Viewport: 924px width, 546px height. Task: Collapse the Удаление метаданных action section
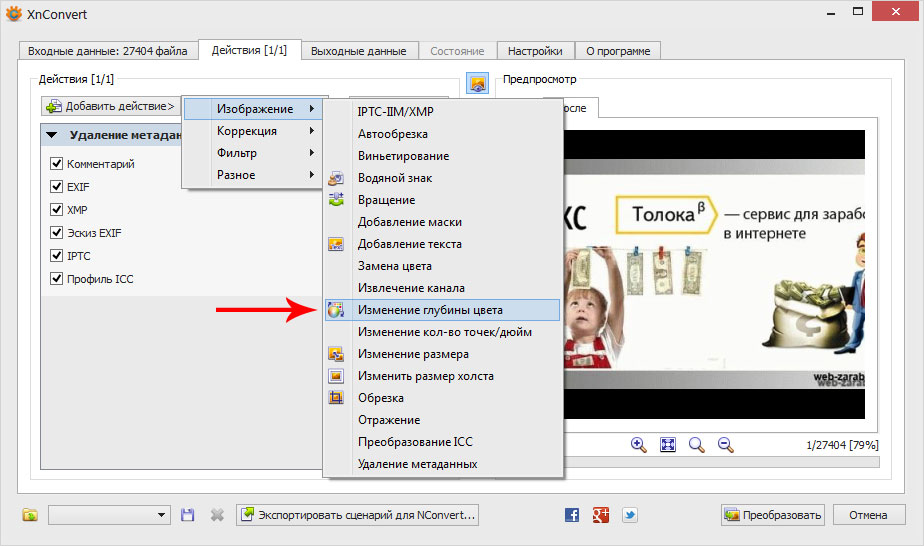coord(52,135)
